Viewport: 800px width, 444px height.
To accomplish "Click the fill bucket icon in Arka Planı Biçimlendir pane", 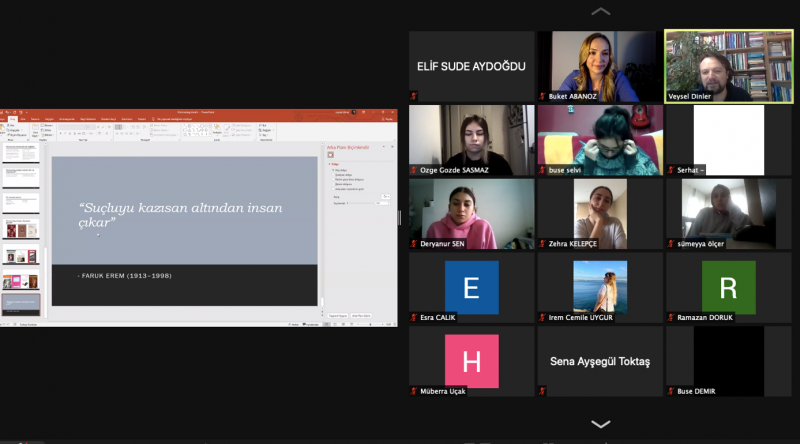I will click(331, 155).
